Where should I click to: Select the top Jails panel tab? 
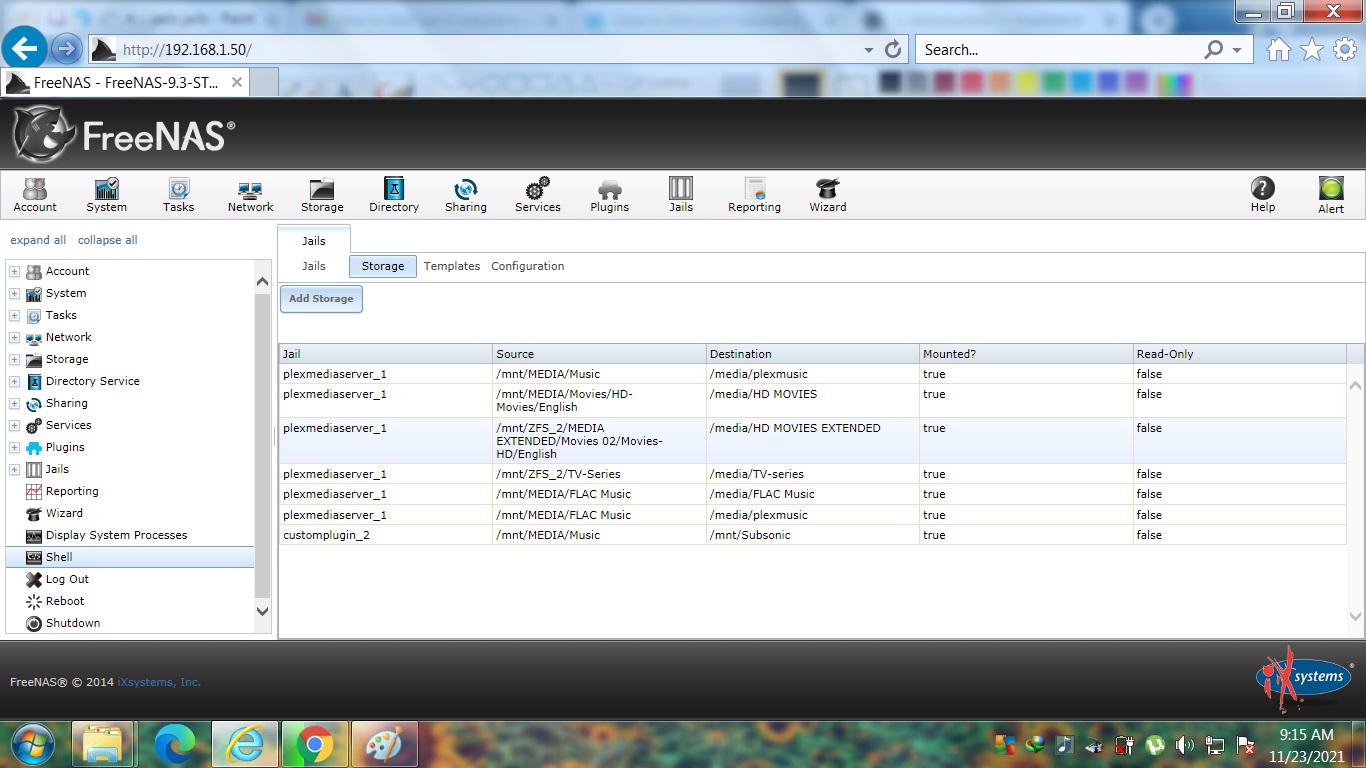(x=314, y=240)
